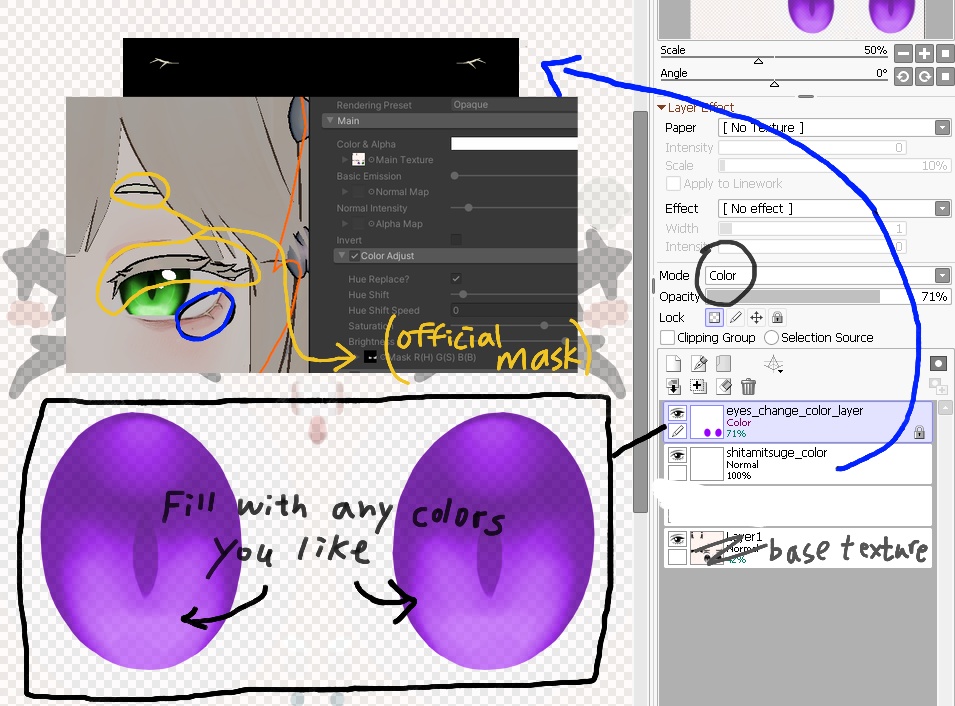Enable the Clipping Group checkbox
Image resolution: width=955 pixels, height=706 pixels.
(x=667, y=337)
